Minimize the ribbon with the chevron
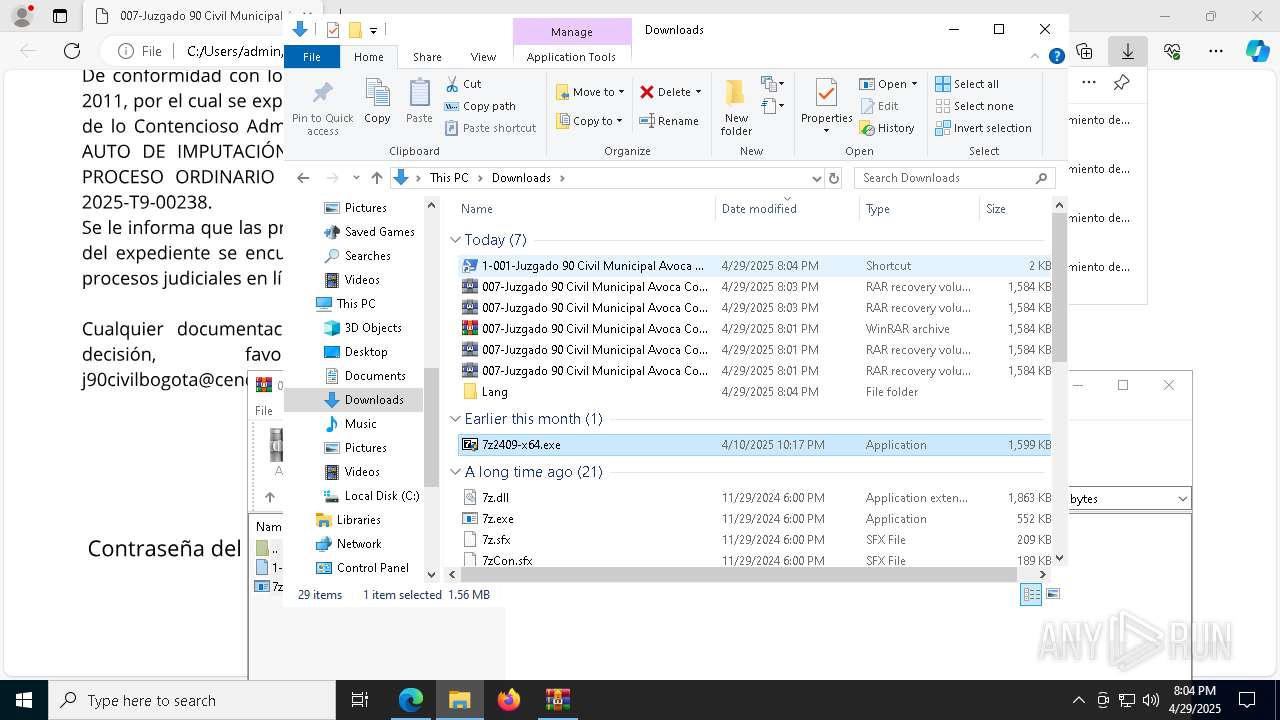This screenshot has width=1280, height=720. pyautogui.click(x=1035, y=57)
